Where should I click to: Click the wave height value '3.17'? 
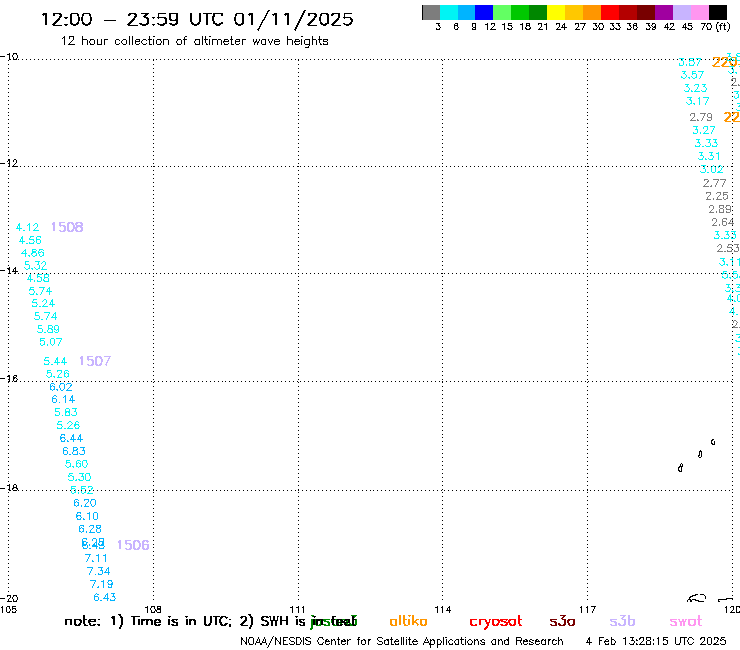pos(698,101)
